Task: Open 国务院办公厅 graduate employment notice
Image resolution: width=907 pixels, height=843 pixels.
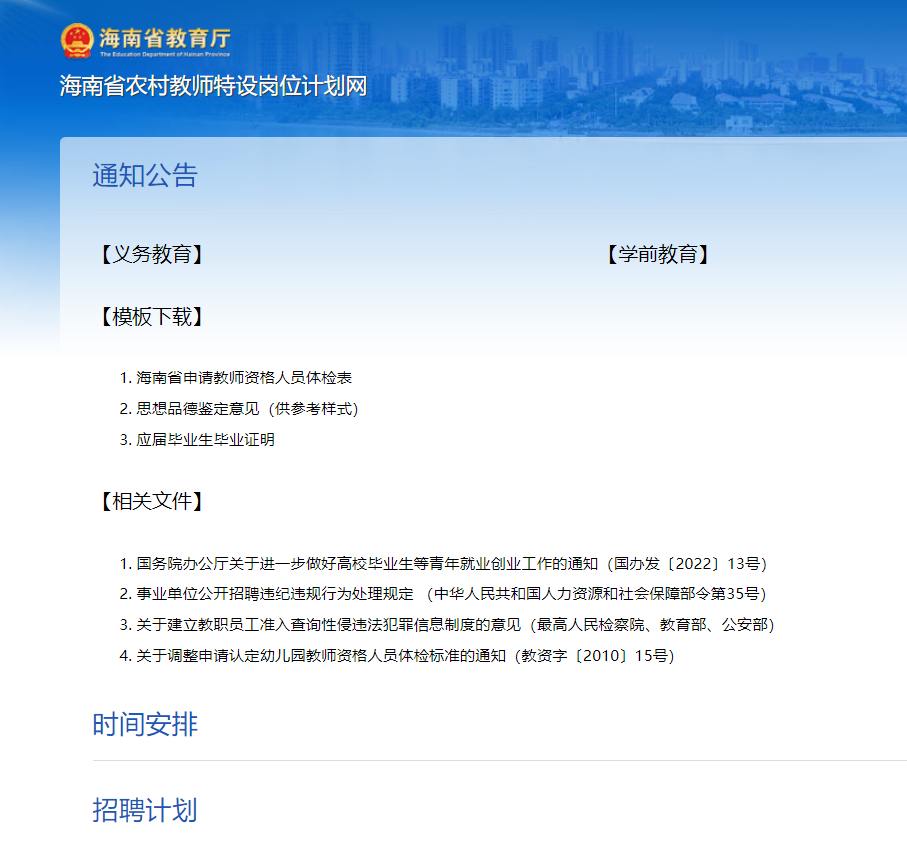Action: pos(451,563)
